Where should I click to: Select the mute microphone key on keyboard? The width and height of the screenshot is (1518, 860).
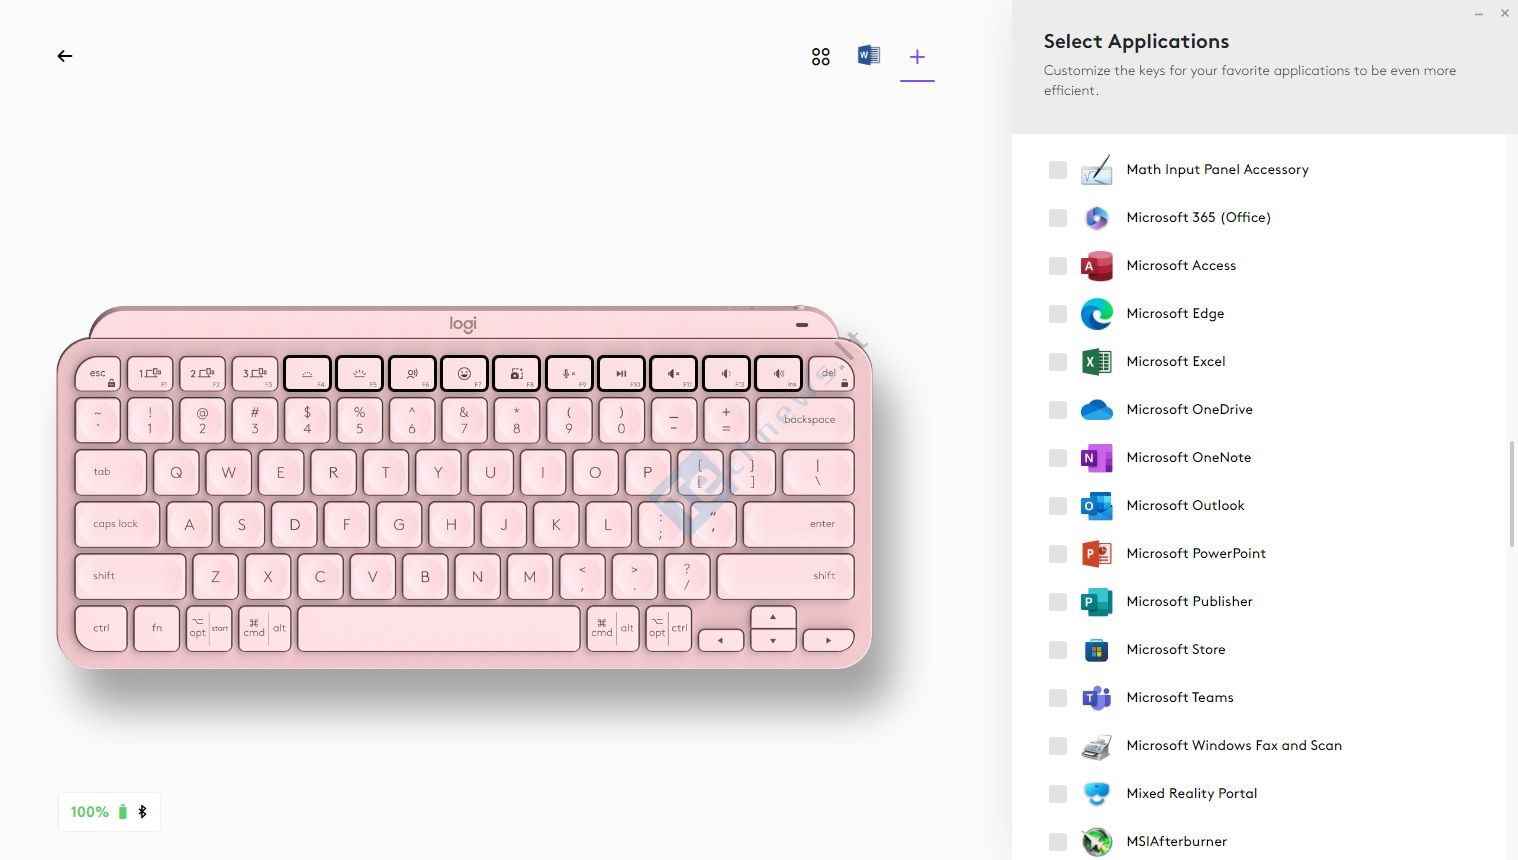(569, 374)
